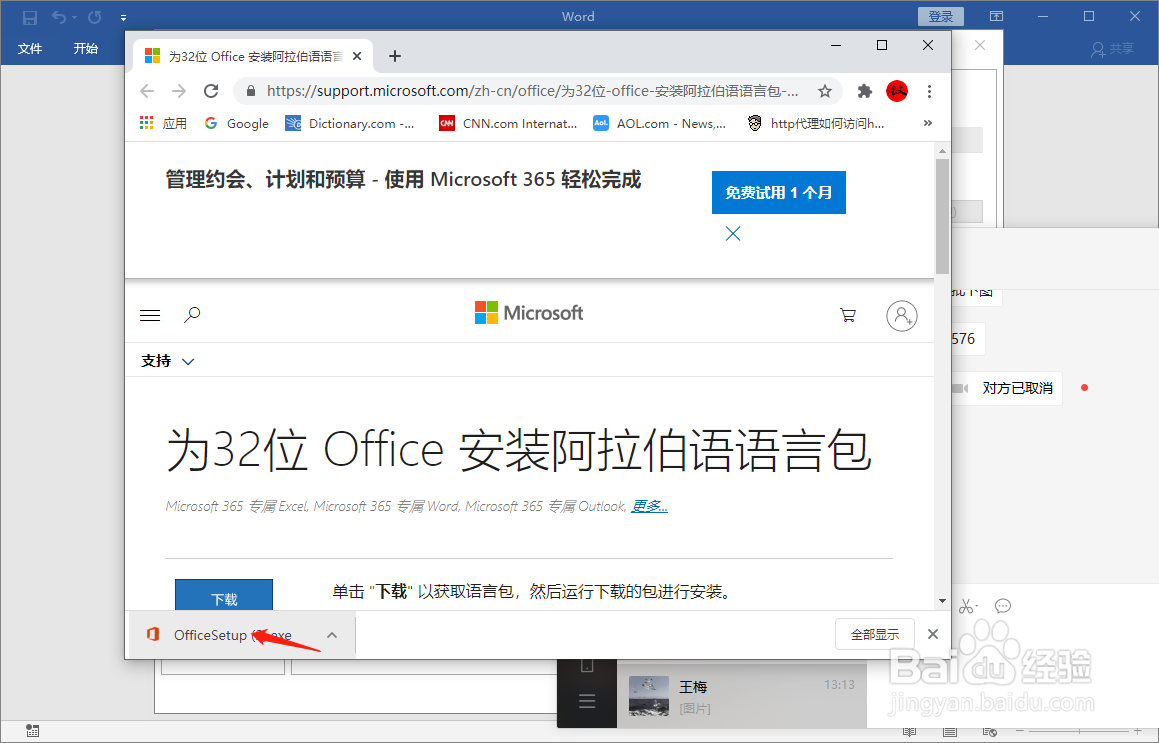Image resolution: width=1159 pixels, height=743 pixels.
Task: Open the Google bookmark
Action: point(237,123)
